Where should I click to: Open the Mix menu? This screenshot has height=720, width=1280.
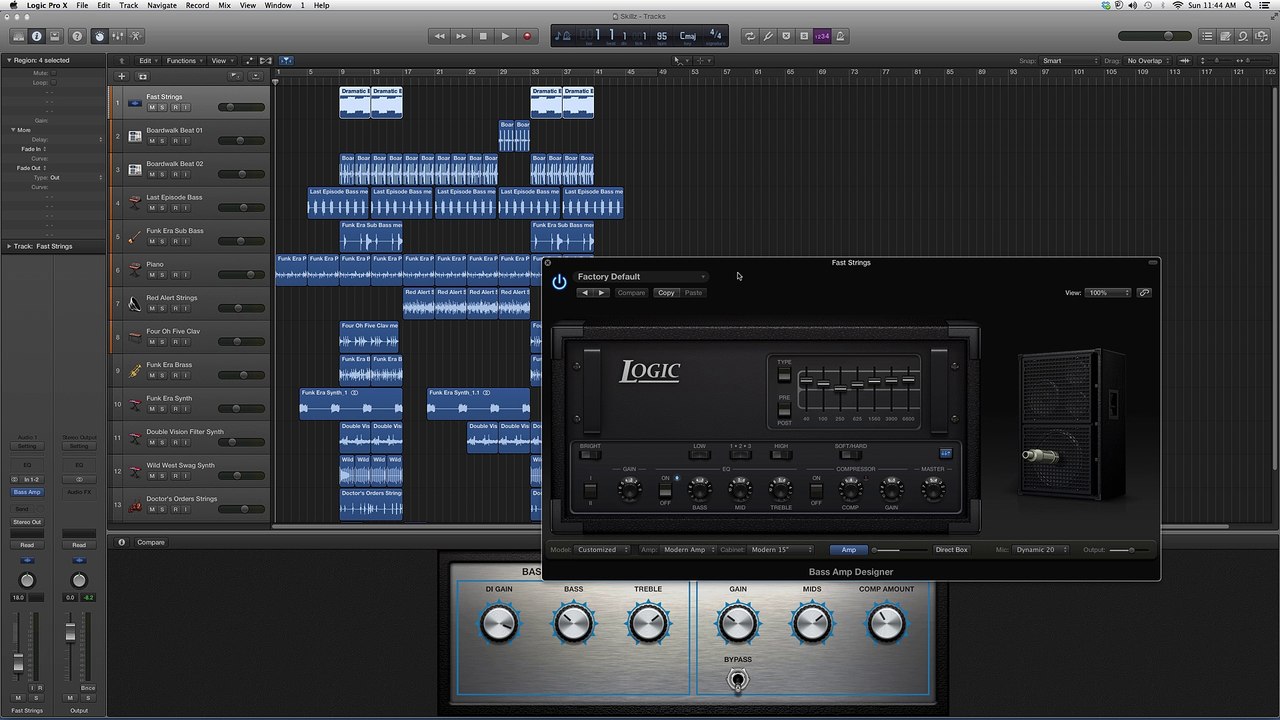(224, 6)
